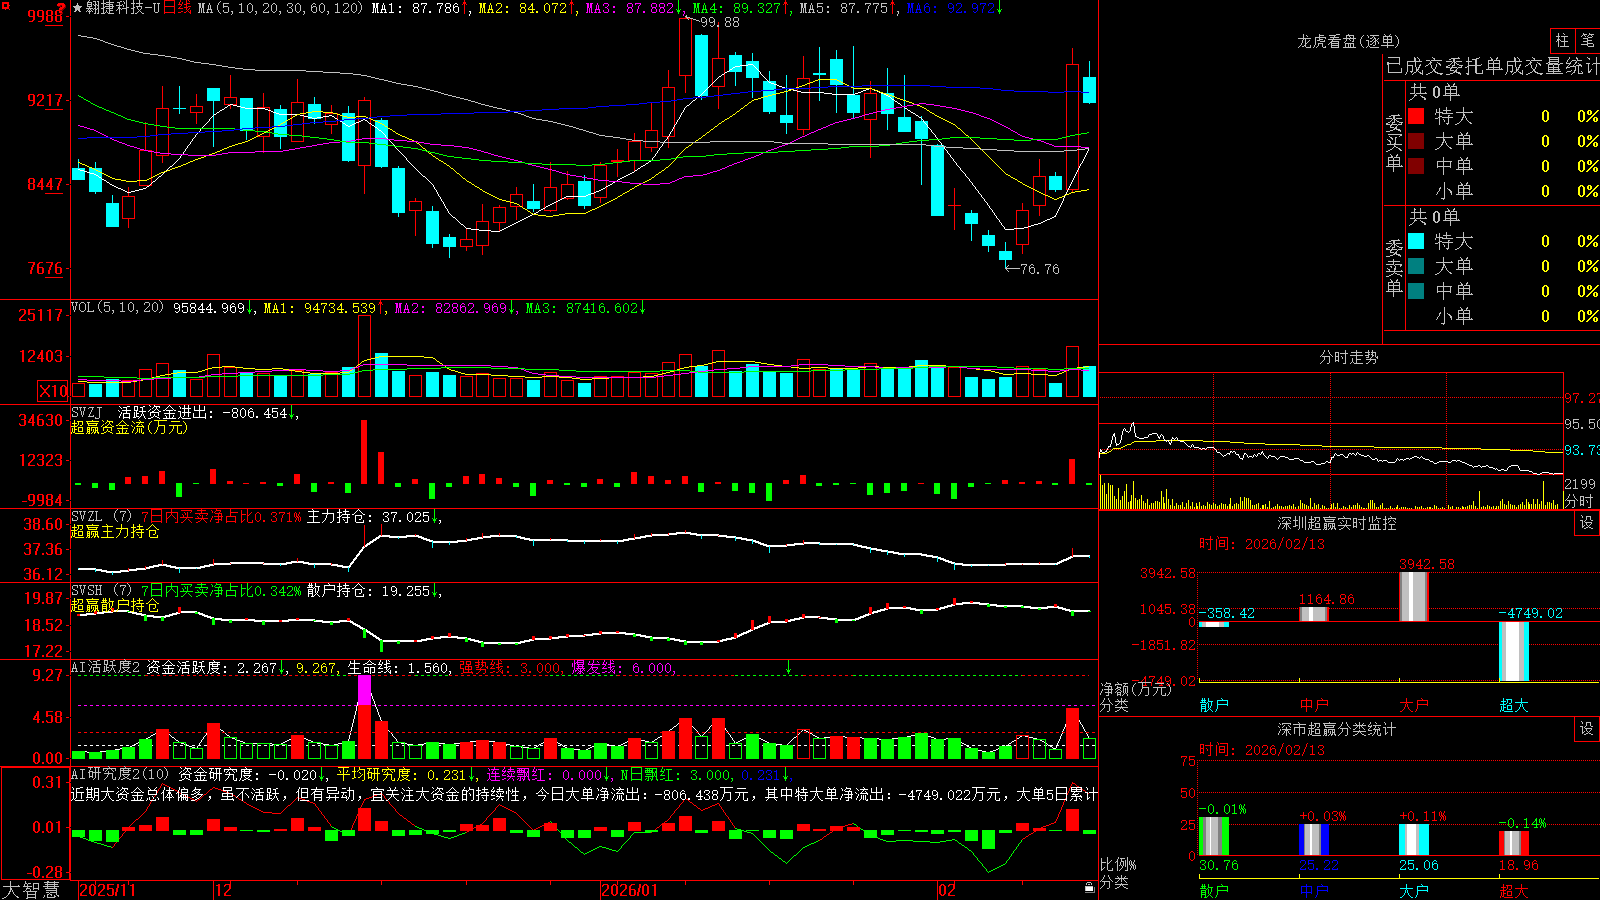Open 设 settings for 深圳超赢实时监控
The image size is (1600, 900).
[x=1587, y=523]
